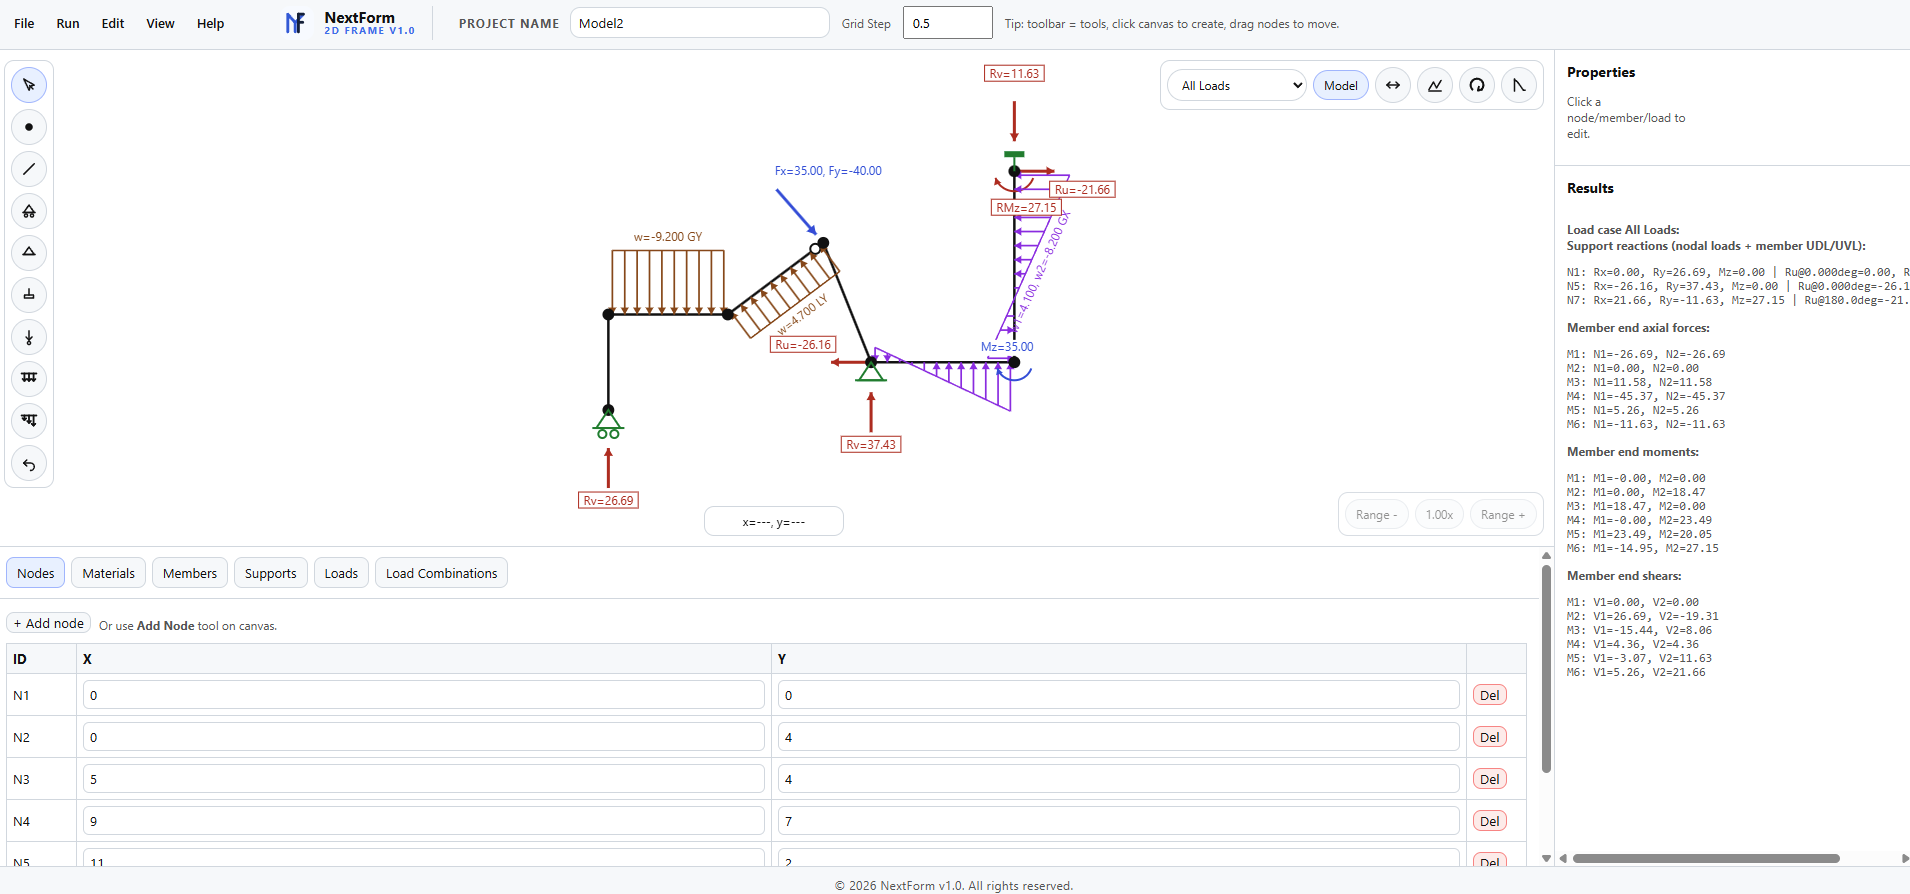The width and height of the screenshot is (1910, 894).
Task: Click the NextForm NF logo
Action: click(295, 23)
